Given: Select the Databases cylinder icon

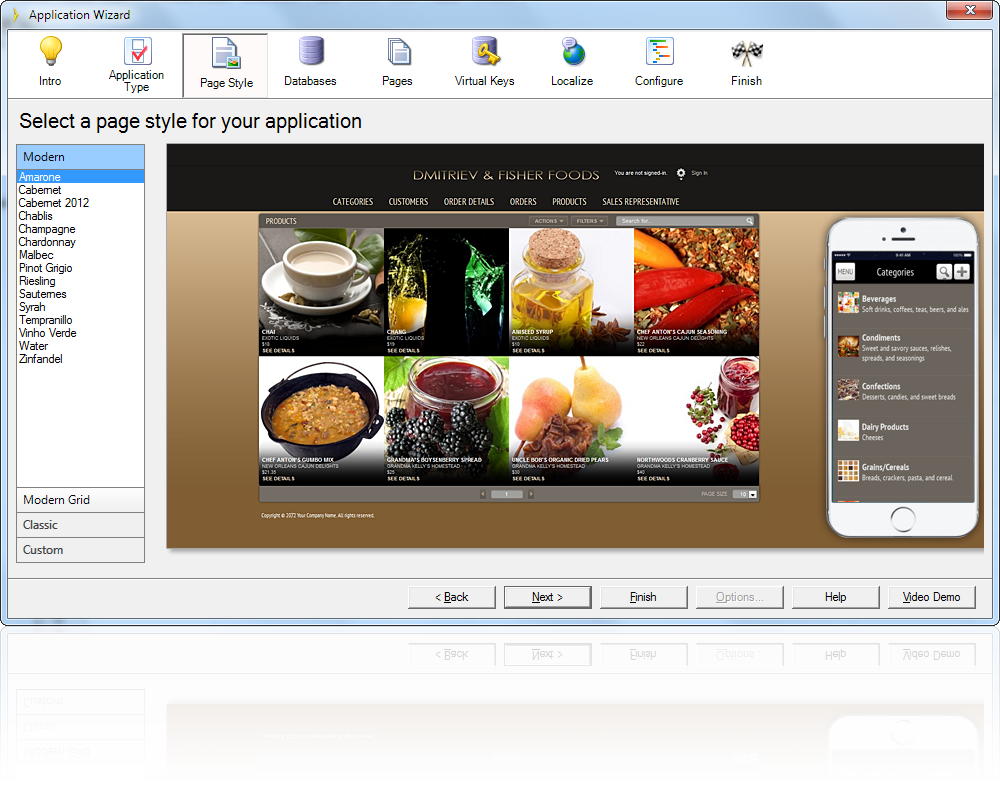Looking at the screenshot, I should point(310,52).
